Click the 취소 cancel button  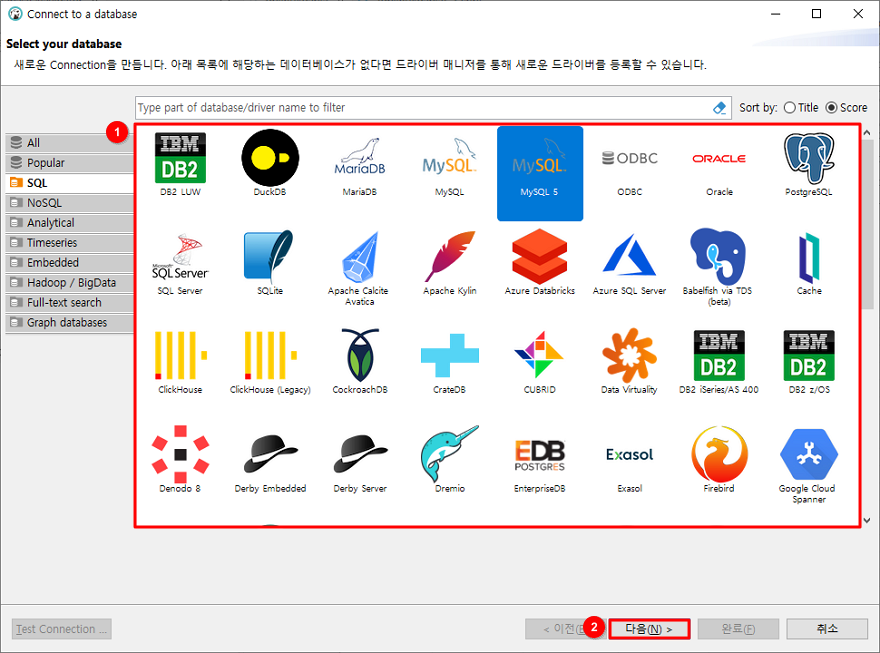pyautogui.click(x=827, y=629)
